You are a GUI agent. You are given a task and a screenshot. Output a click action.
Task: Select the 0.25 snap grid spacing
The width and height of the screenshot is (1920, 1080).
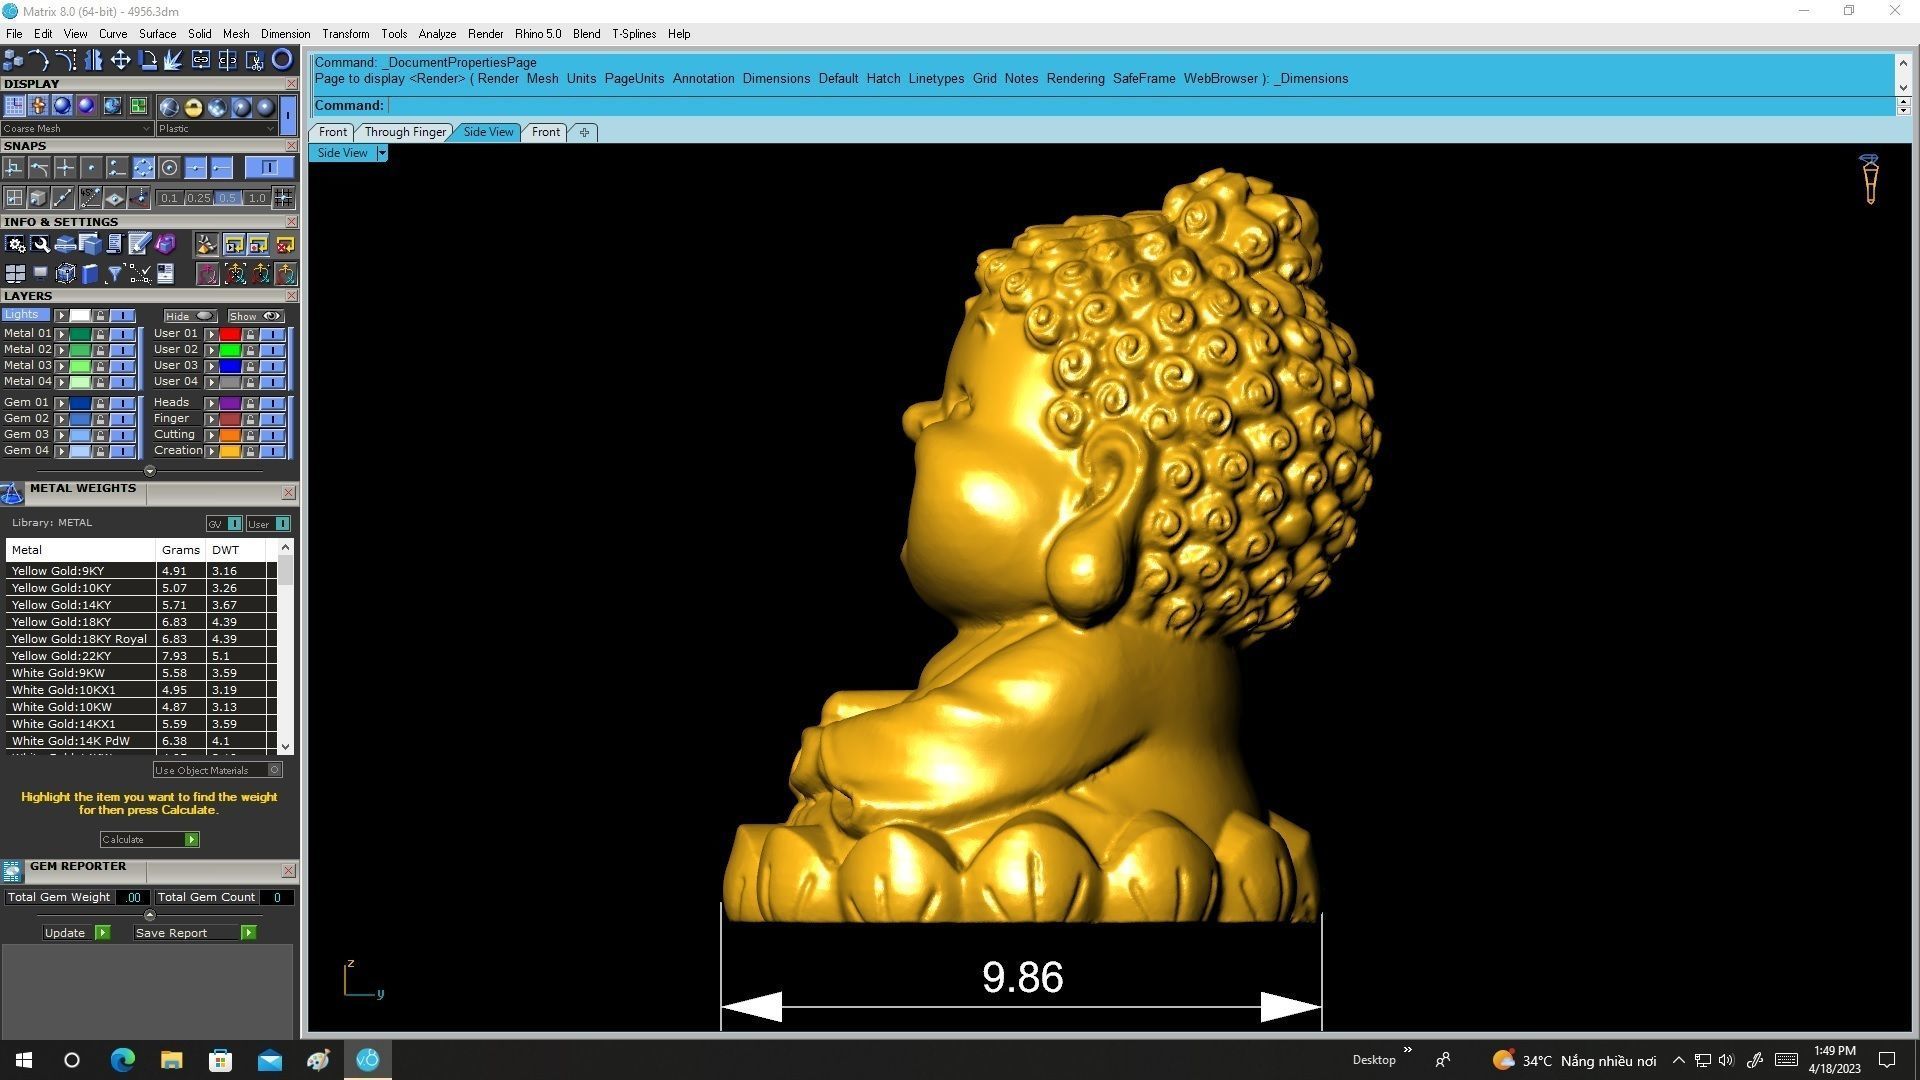tap(199, 198)
